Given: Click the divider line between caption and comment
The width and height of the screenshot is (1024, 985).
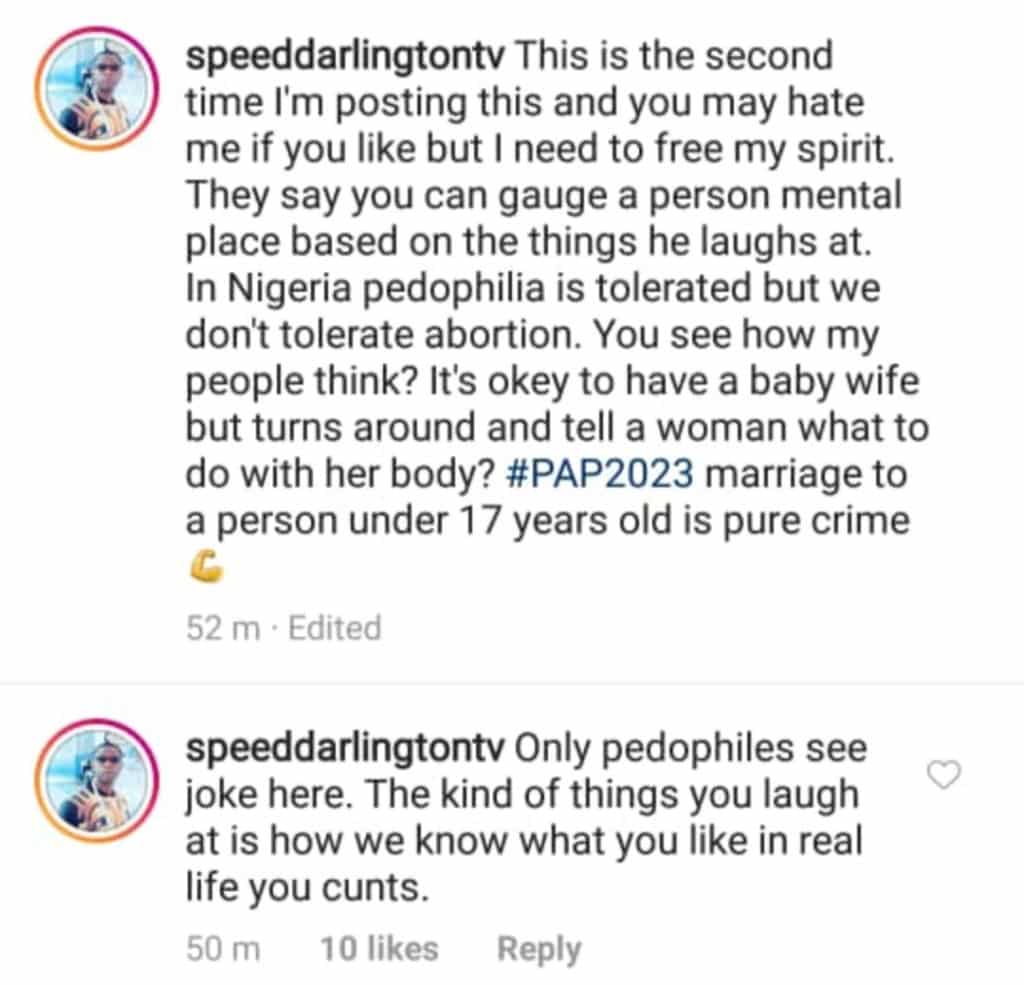Looking at the screenshot, I should pos(512,683).
